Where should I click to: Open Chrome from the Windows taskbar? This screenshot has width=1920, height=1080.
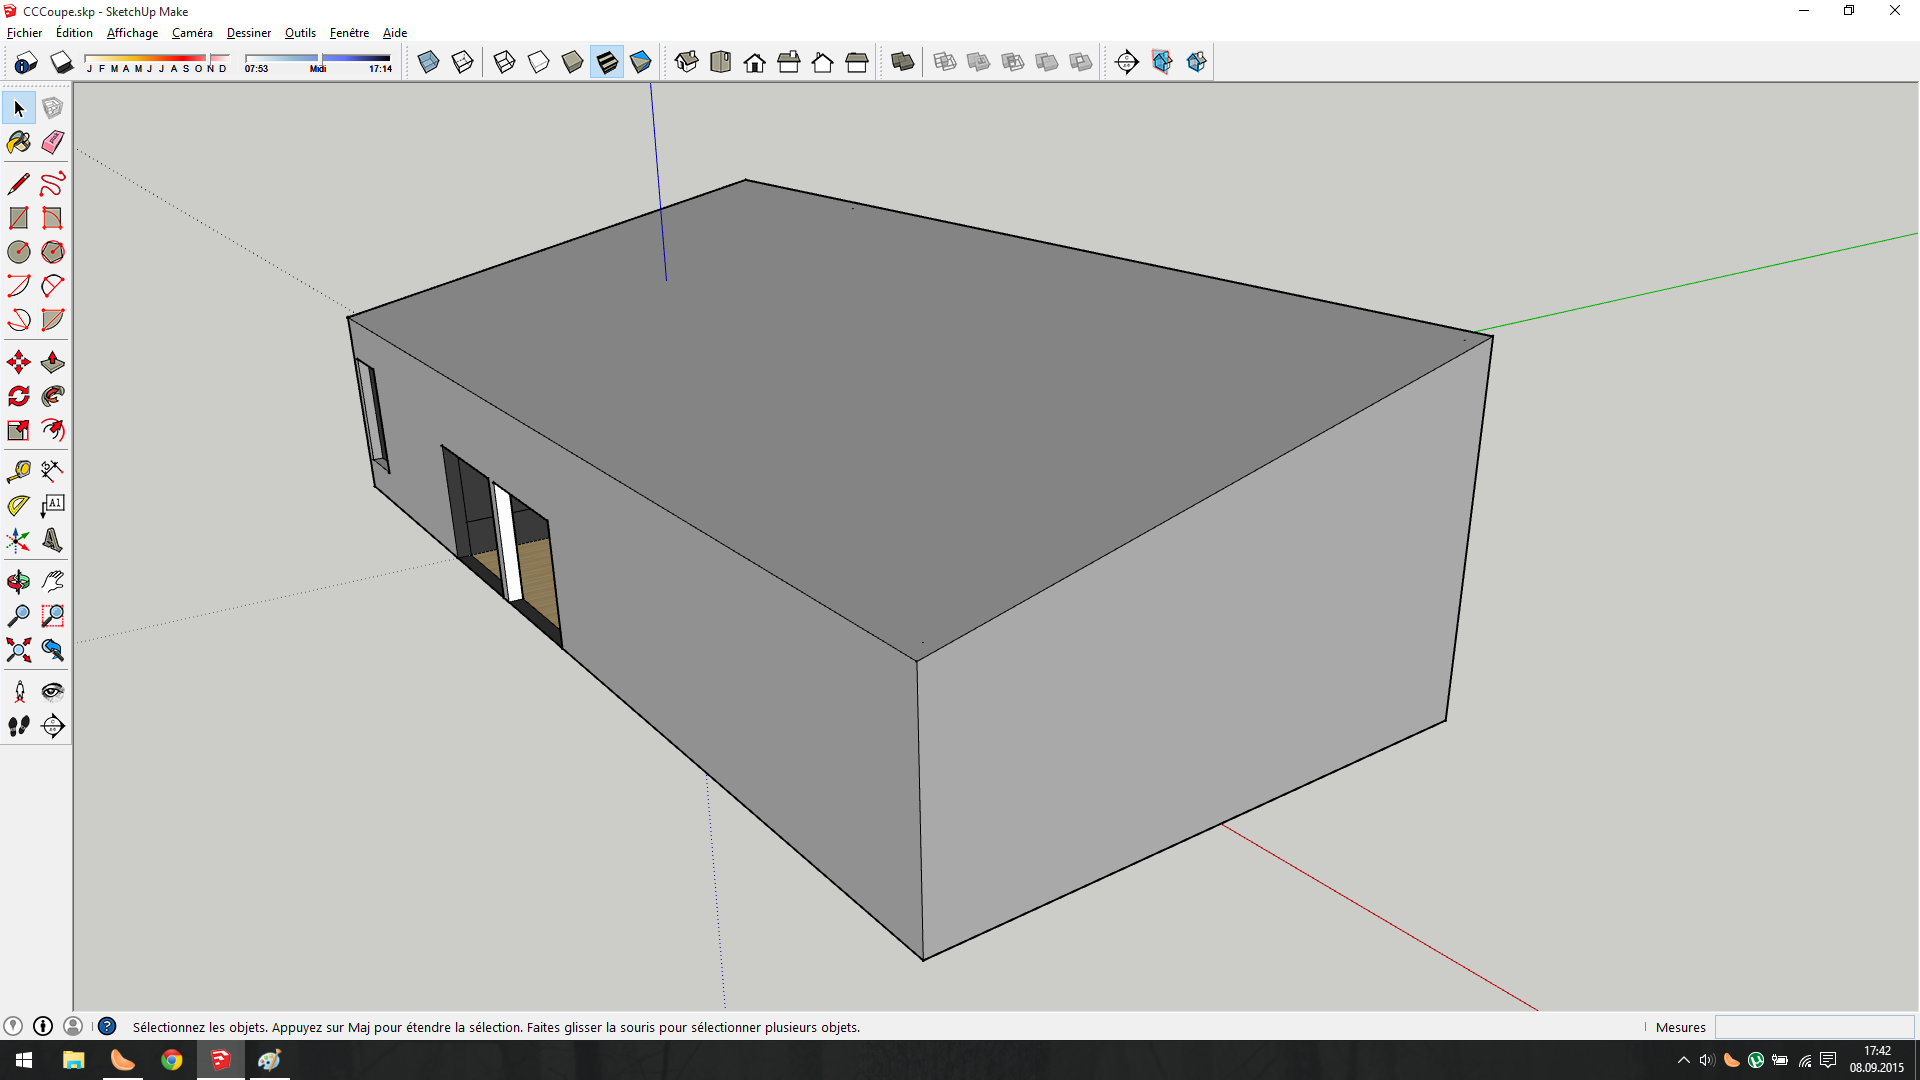tap(172, 1060)
